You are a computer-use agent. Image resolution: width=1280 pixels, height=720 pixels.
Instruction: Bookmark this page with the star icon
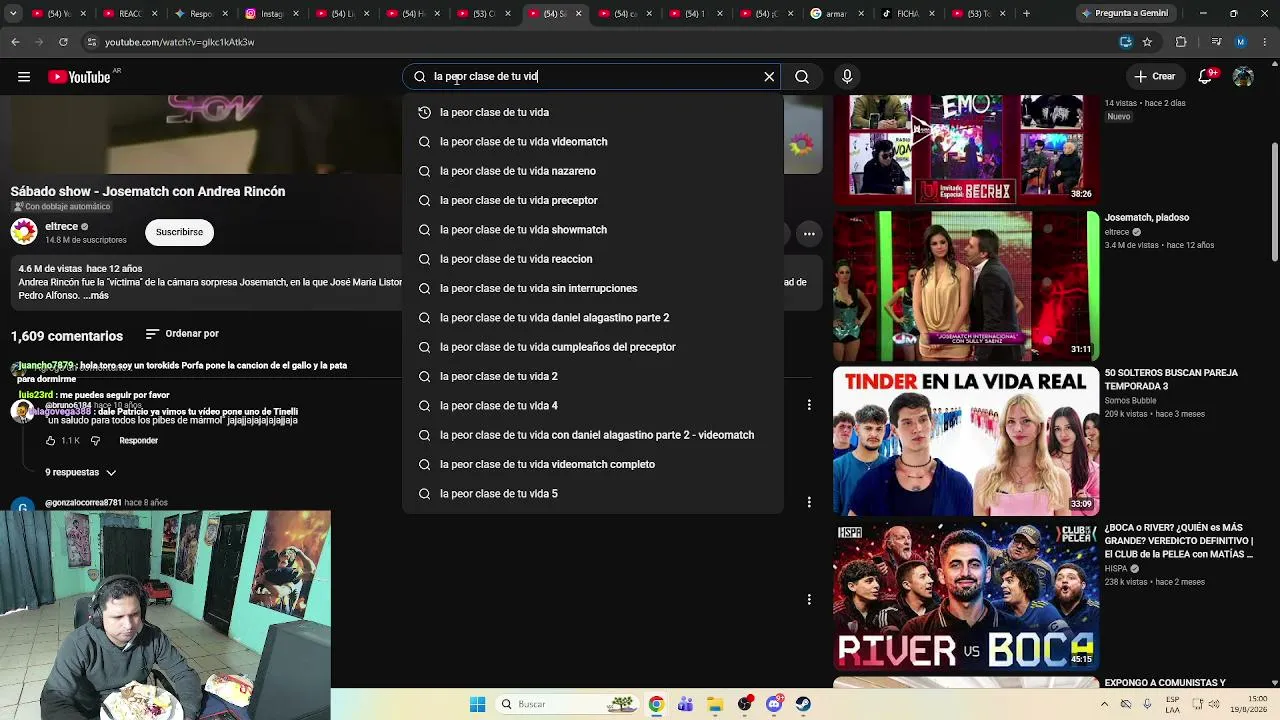tap(1147, 42)
